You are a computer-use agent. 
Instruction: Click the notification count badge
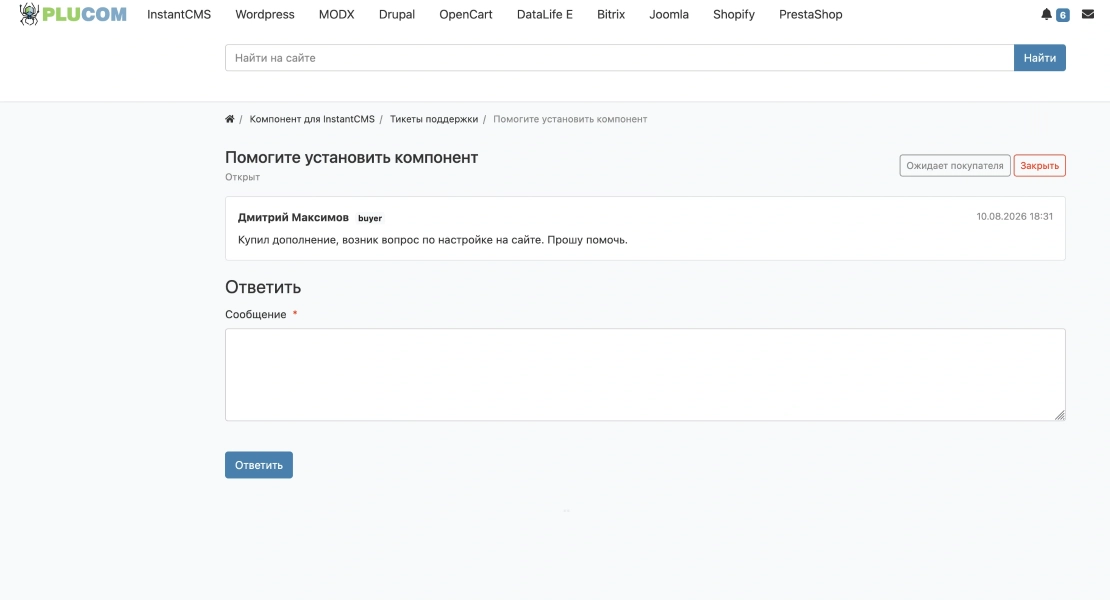tap(1063, 15)
